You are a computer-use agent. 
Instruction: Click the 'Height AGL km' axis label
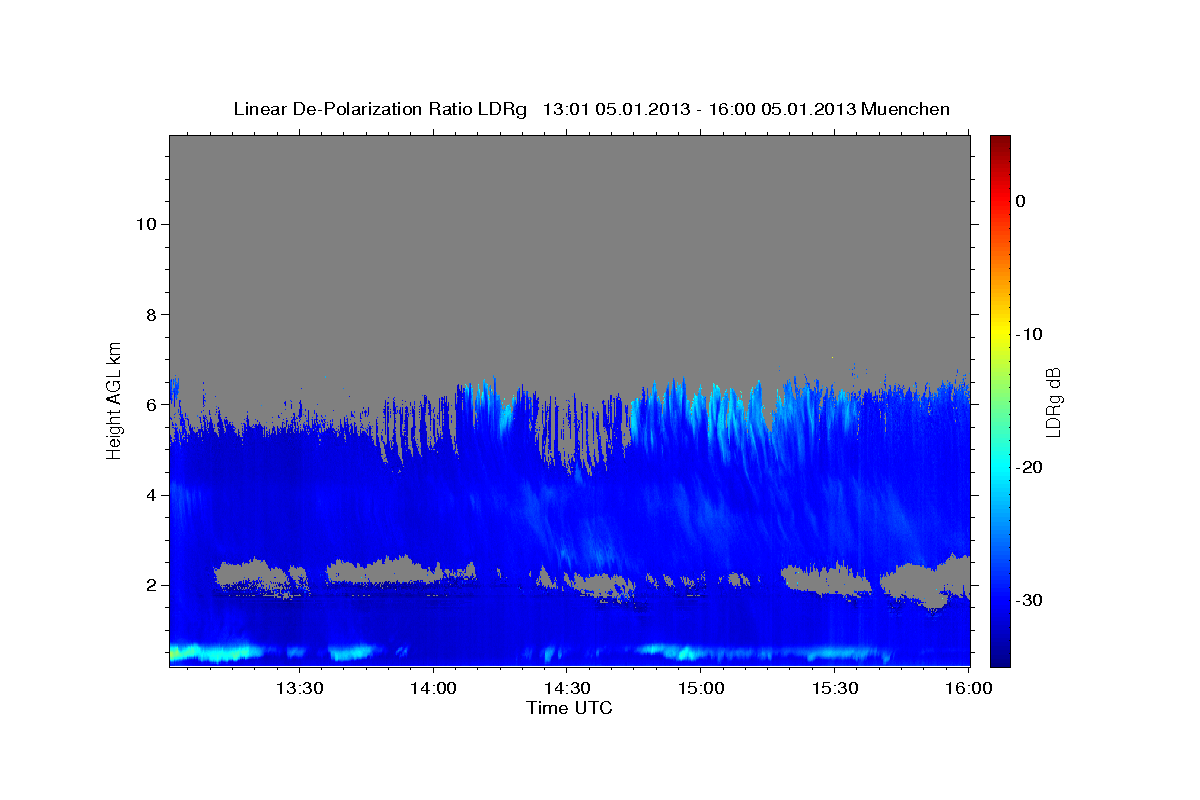(x=114, y=400)
